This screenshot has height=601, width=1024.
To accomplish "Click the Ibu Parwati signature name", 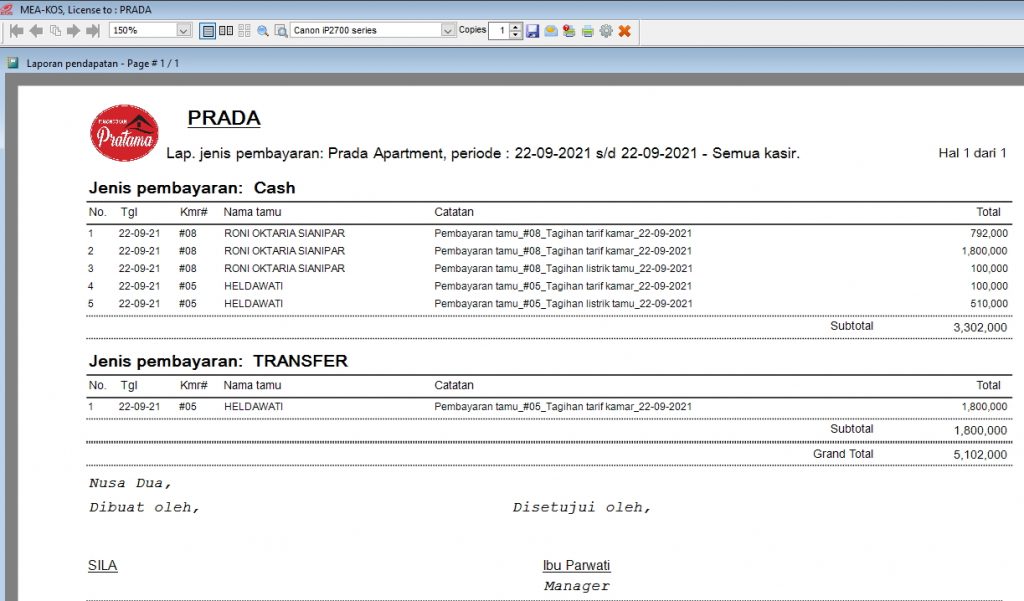I will pyautogui.click(x=576, y=566).
